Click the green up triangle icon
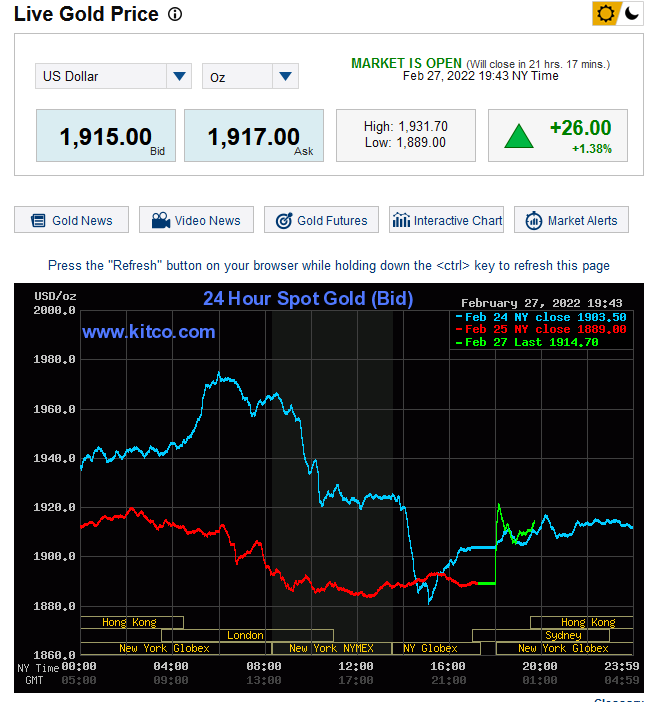The height and width of the screenshot is (702, 652). click(x=519, y=136)
